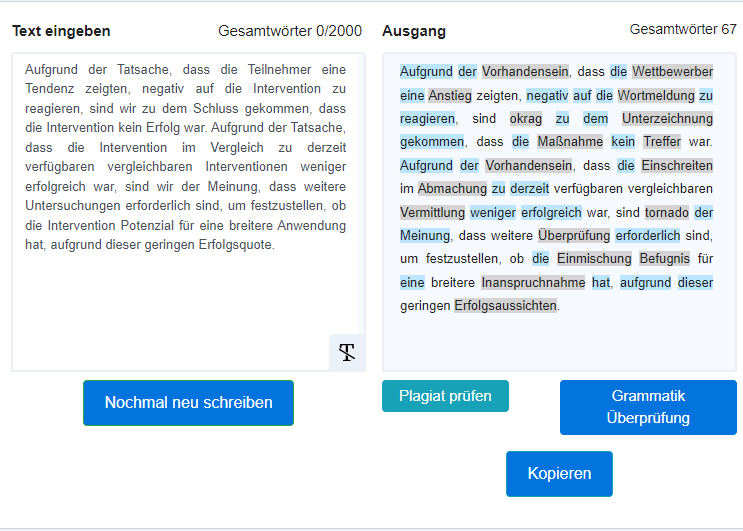This screenshot has width=743, height=531.
Task: Click the Gesamtwörter 67 output counter
Action: click(x=683, y=29)
